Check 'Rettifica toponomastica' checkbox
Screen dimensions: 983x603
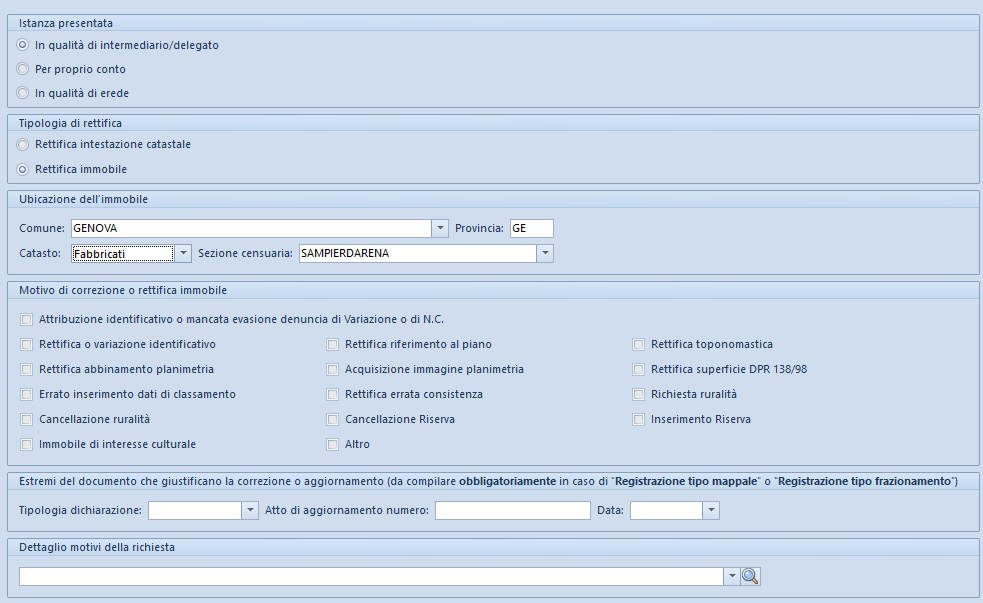[639, 345]
